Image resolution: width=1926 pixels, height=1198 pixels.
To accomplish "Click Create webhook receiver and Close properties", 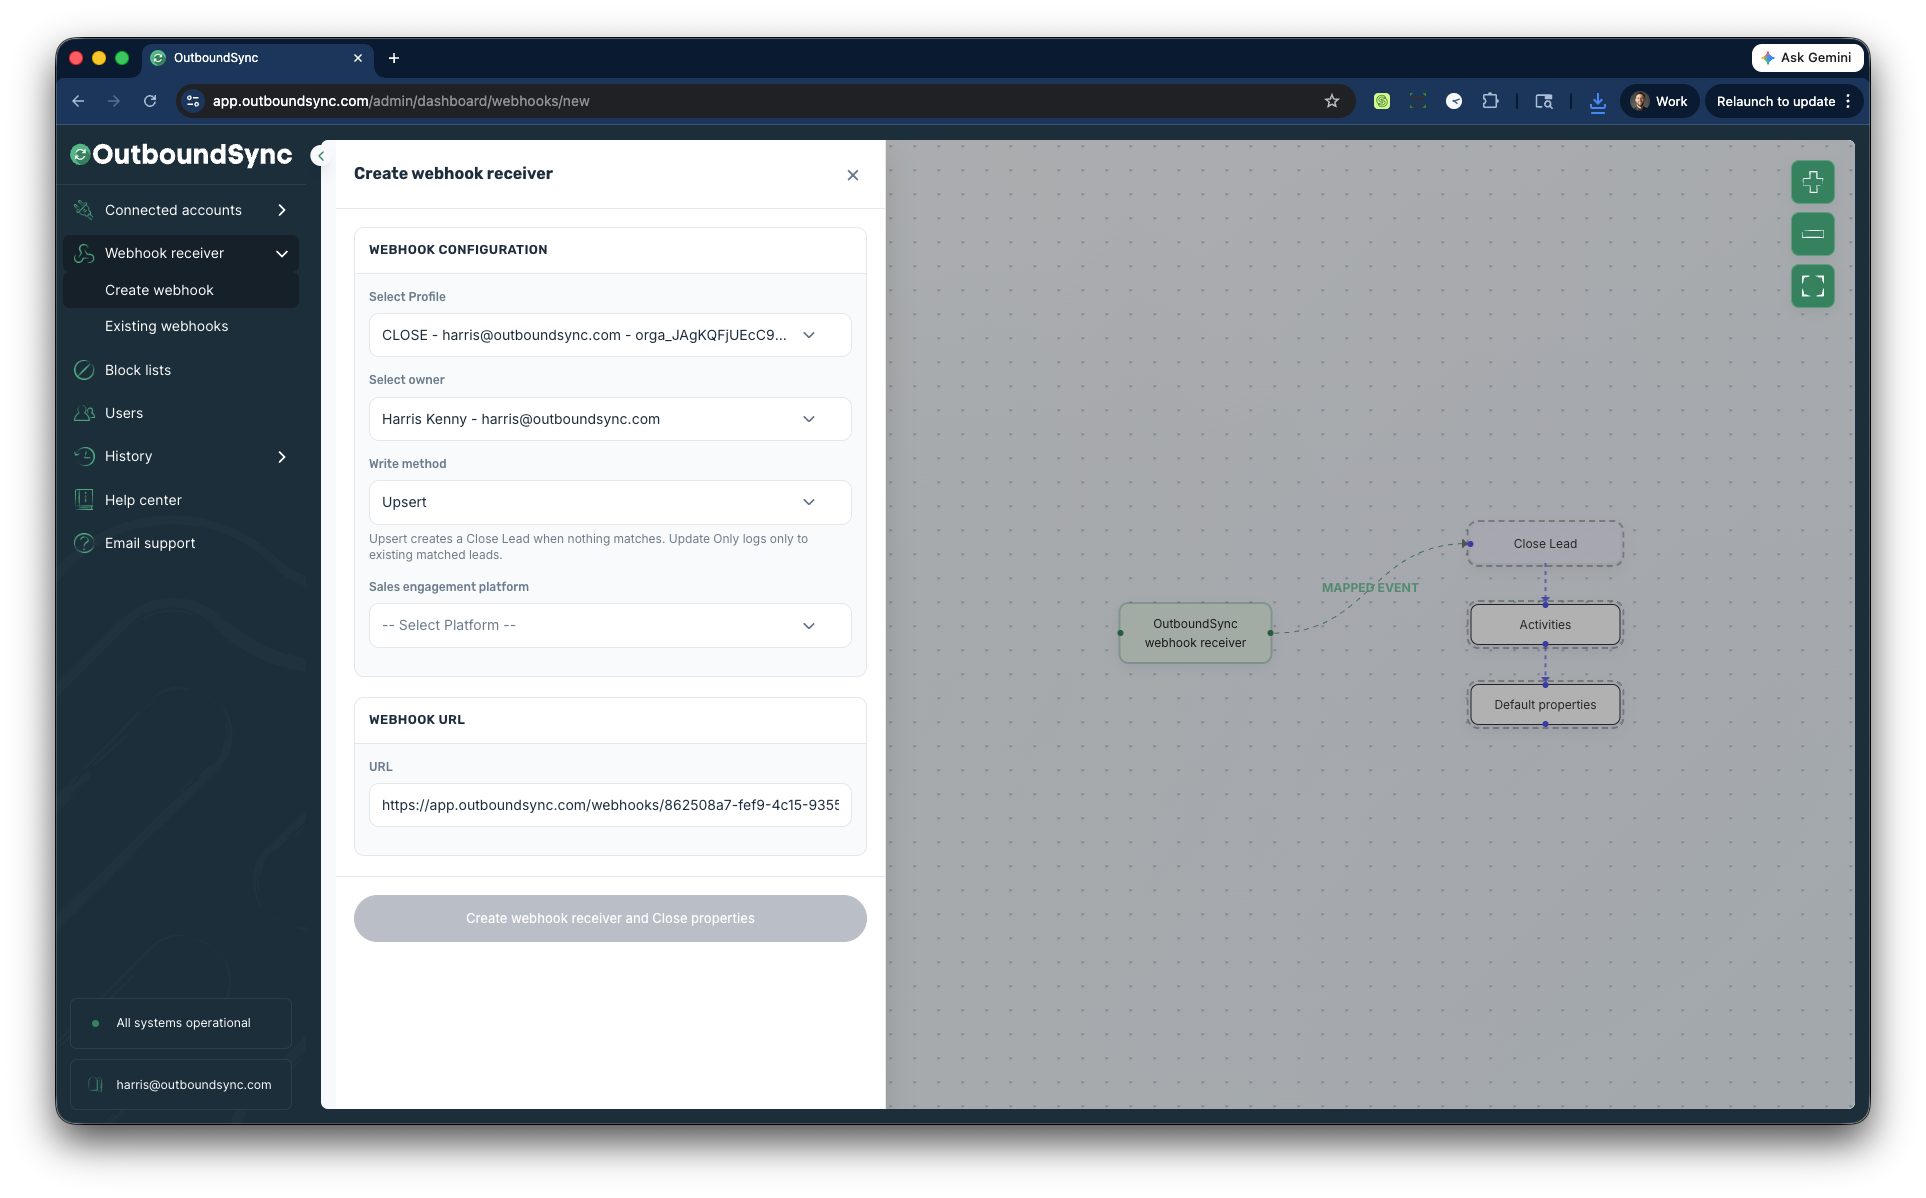I will tap(609, 918).
